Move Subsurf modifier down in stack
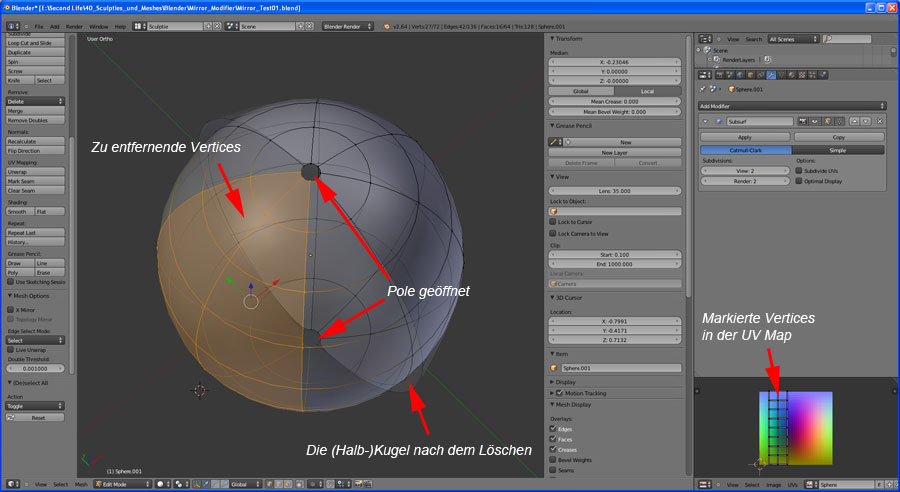900x492 pixels. [865, 121]
